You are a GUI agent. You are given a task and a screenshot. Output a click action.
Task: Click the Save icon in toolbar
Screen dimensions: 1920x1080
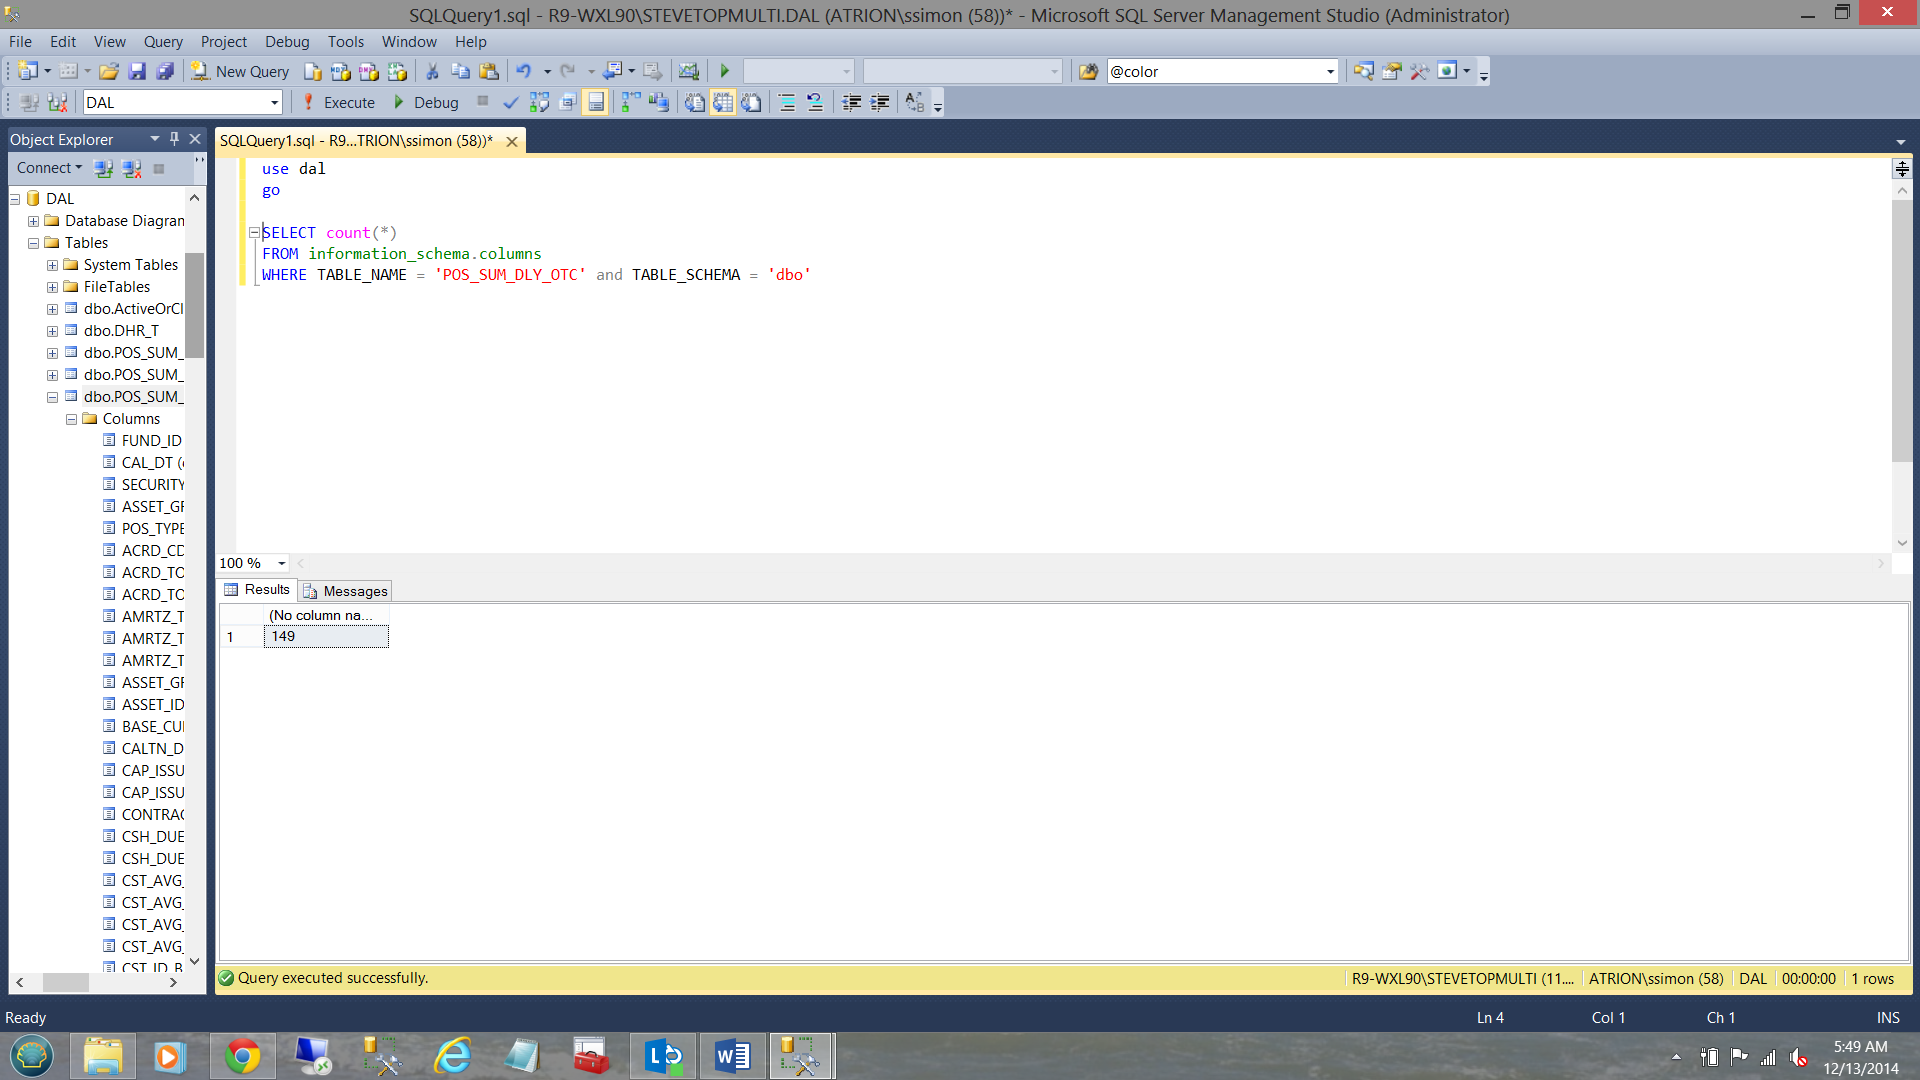point(137,71)
